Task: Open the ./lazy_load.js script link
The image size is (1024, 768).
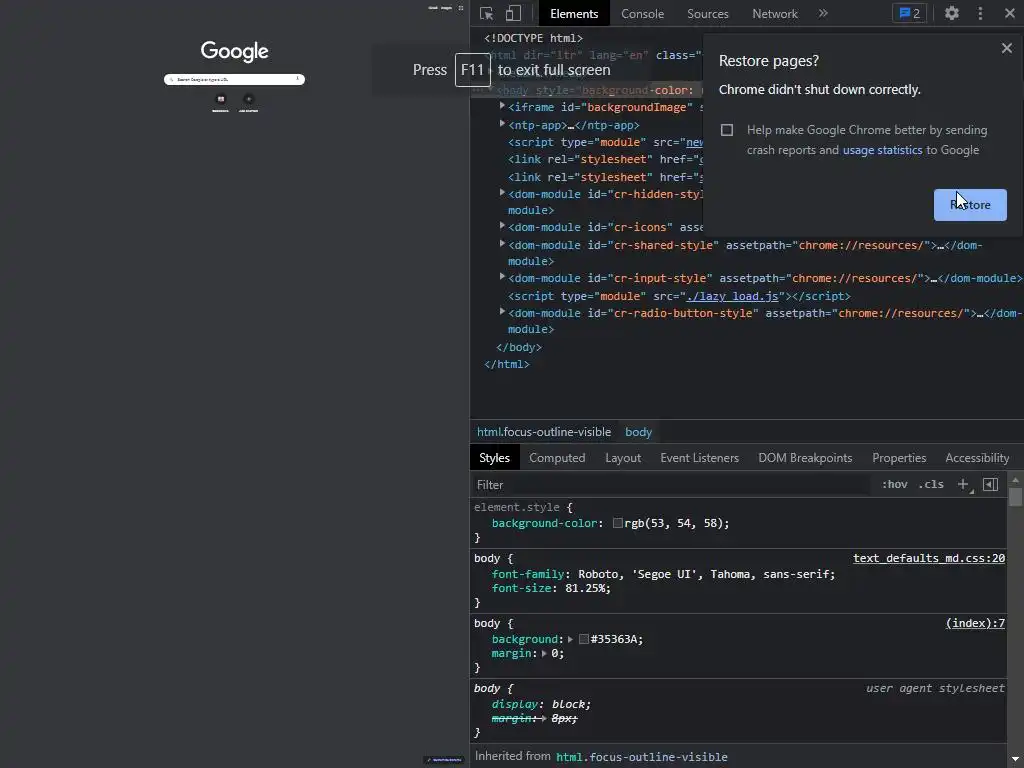Action: tap(732, 296)
